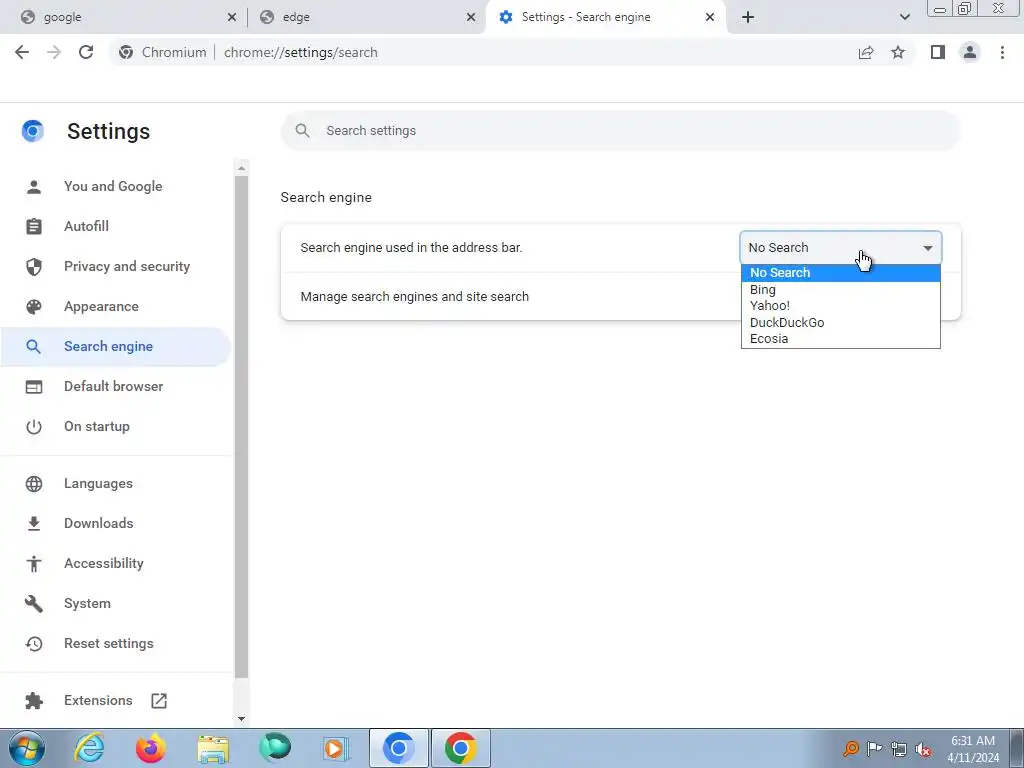Choose No Search from the dropdown list
Screen dimensions: 1024x768
840,273
